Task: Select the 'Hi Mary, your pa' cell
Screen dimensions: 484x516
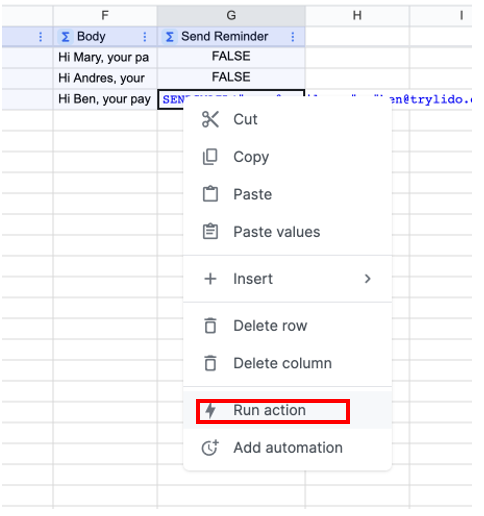Action: pos(105,57)
